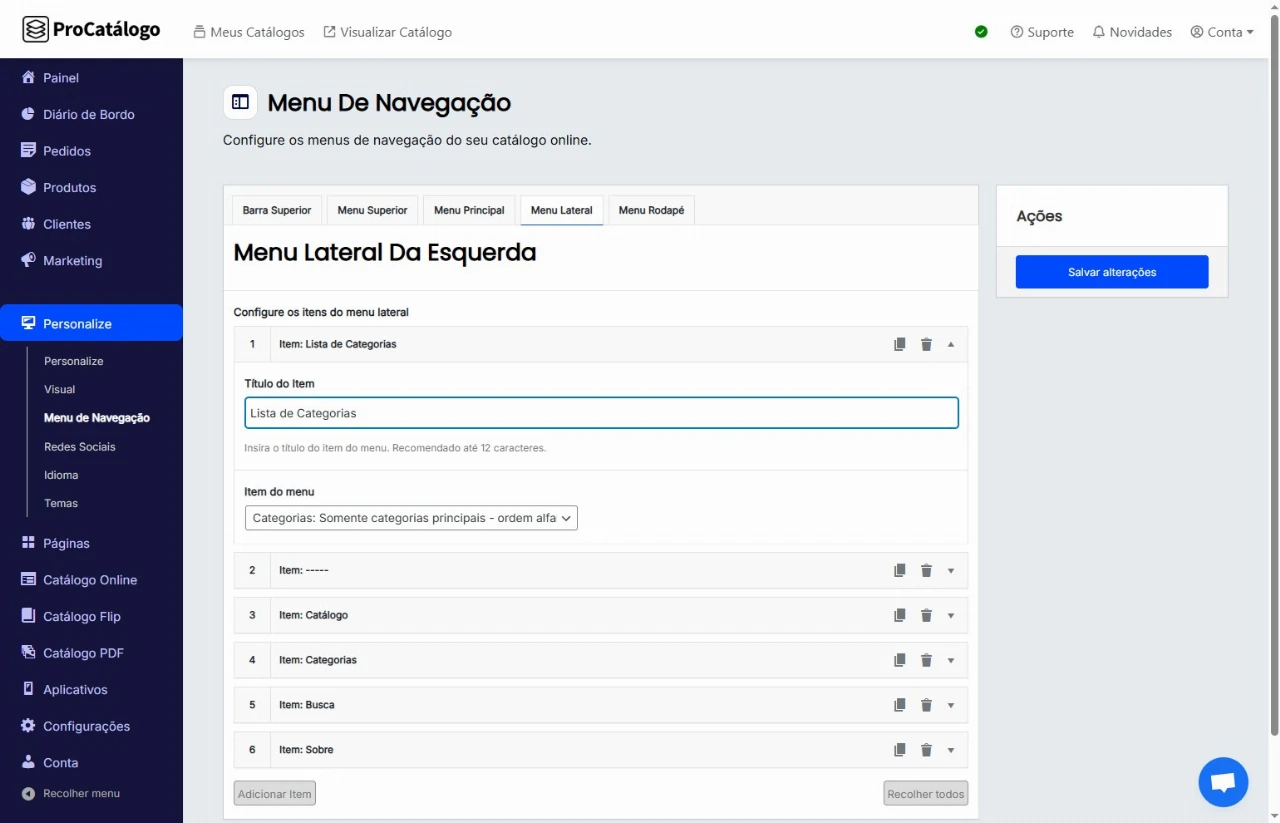Screen dimensions: 1280x823
Task: Delete the Sobre menu item
Action: pyautogui.click(x=926, y=750)
